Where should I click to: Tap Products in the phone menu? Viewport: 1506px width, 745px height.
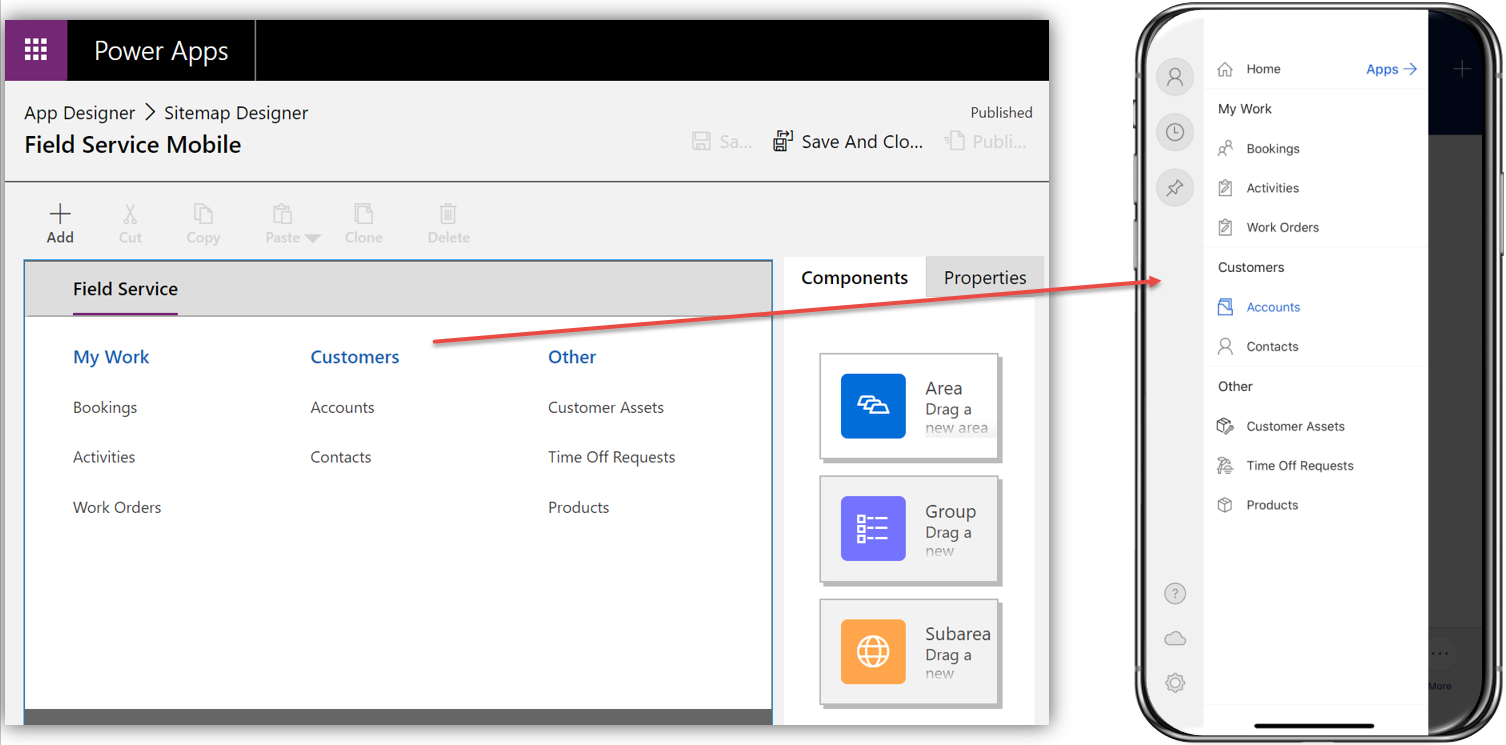coord(1272,505)
